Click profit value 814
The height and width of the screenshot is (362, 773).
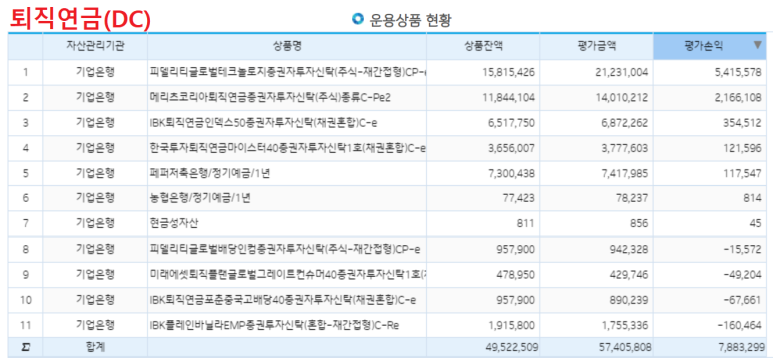(753, 199)
